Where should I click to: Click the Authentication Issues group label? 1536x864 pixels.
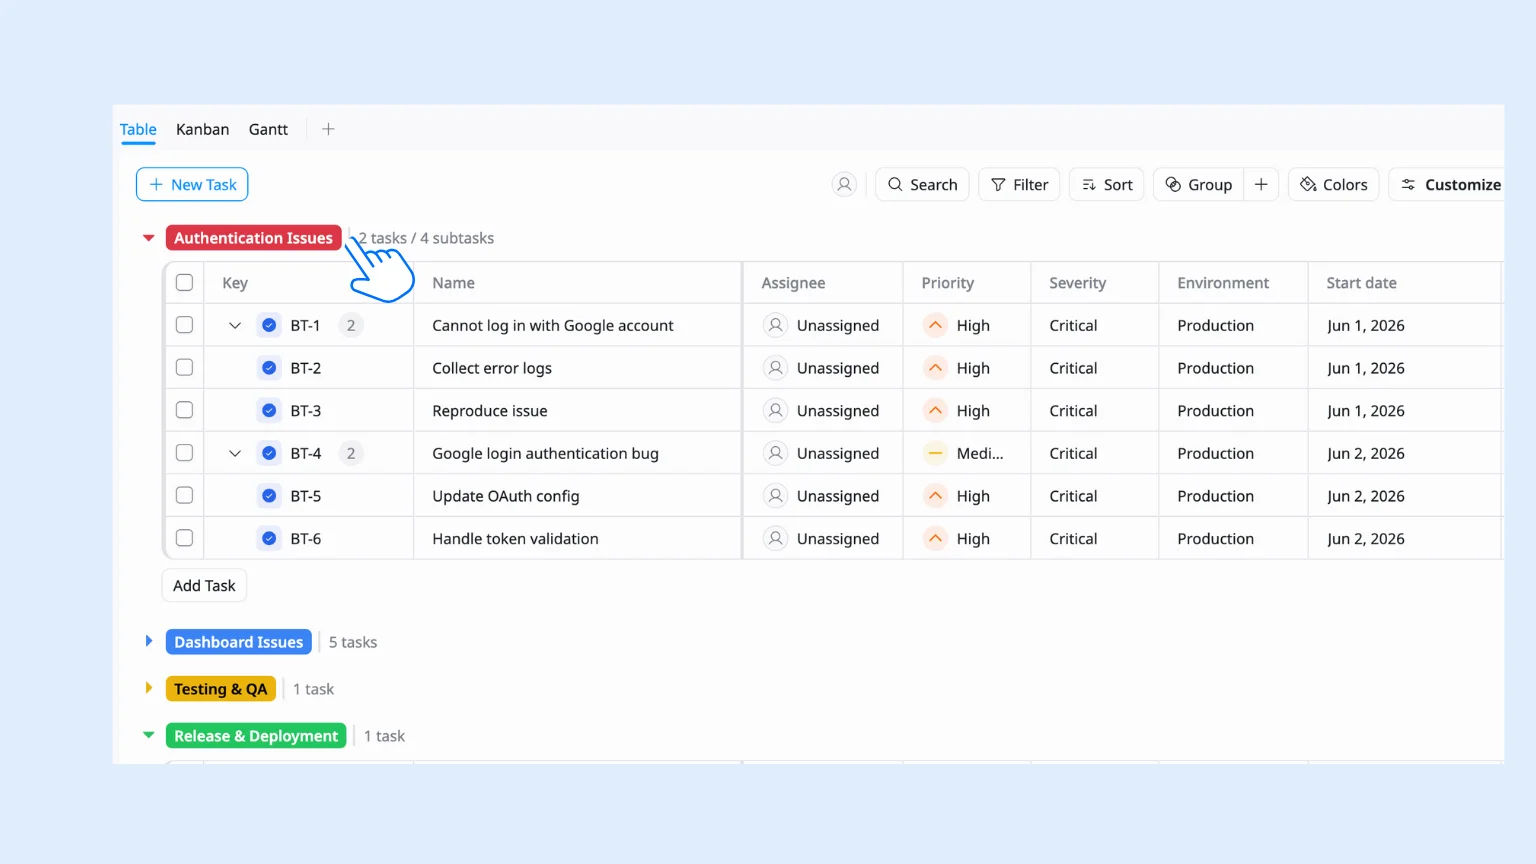[x=253, y=238]
